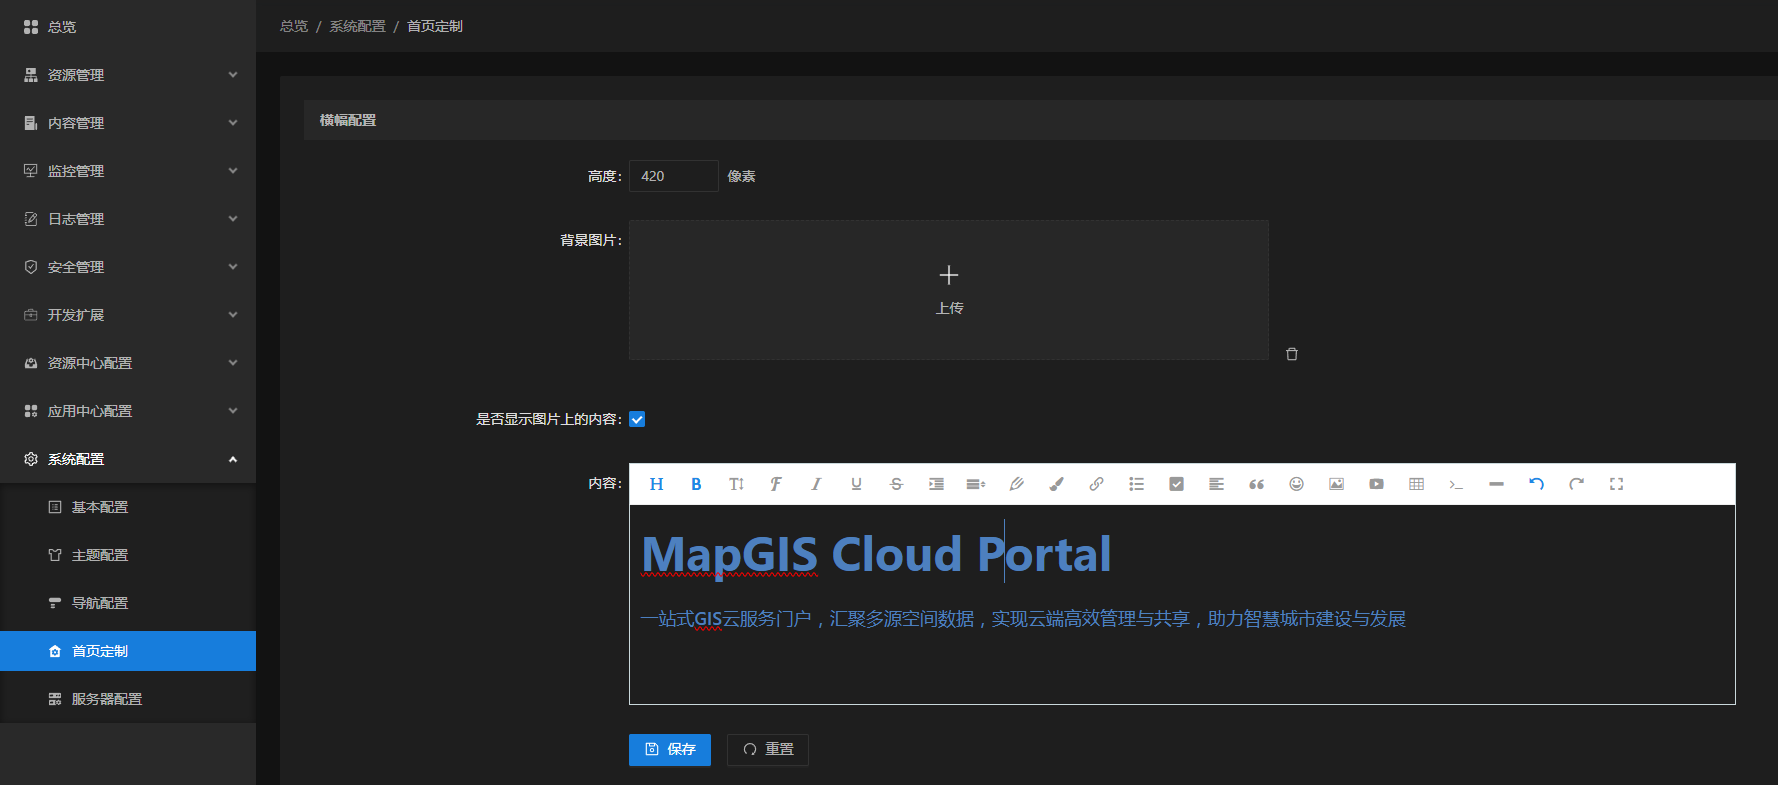Open 基本配置 submenu item

point(128,507)
